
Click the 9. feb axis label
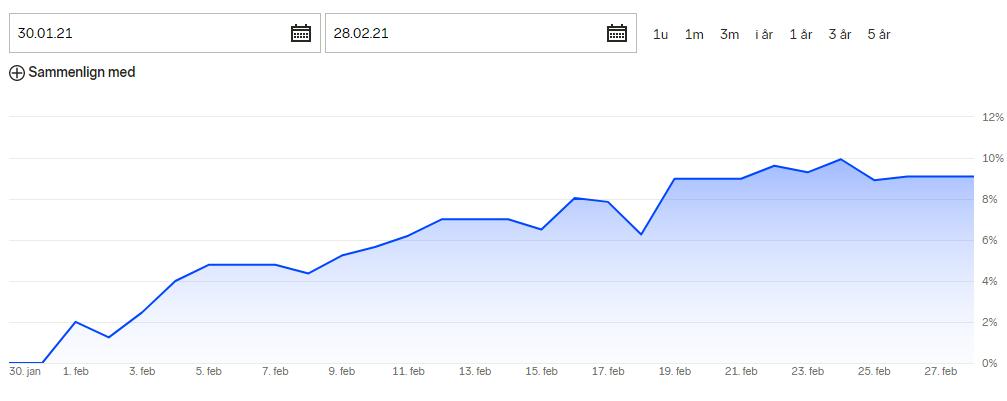[342, 371]
